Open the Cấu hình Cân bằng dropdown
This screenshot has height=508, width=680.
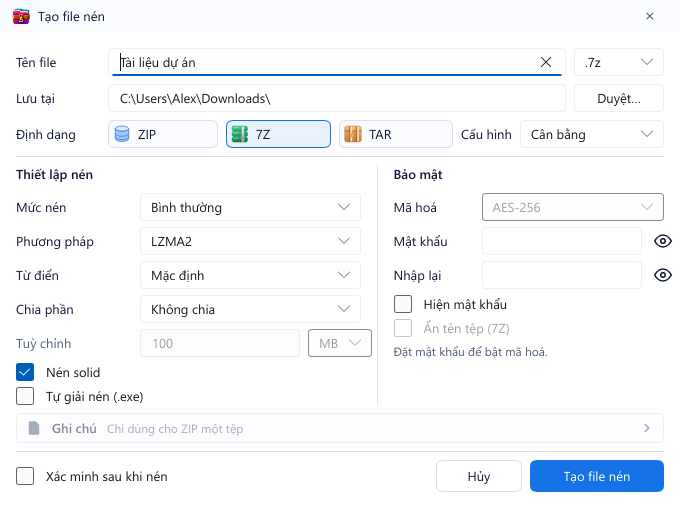tap(592, 134)
